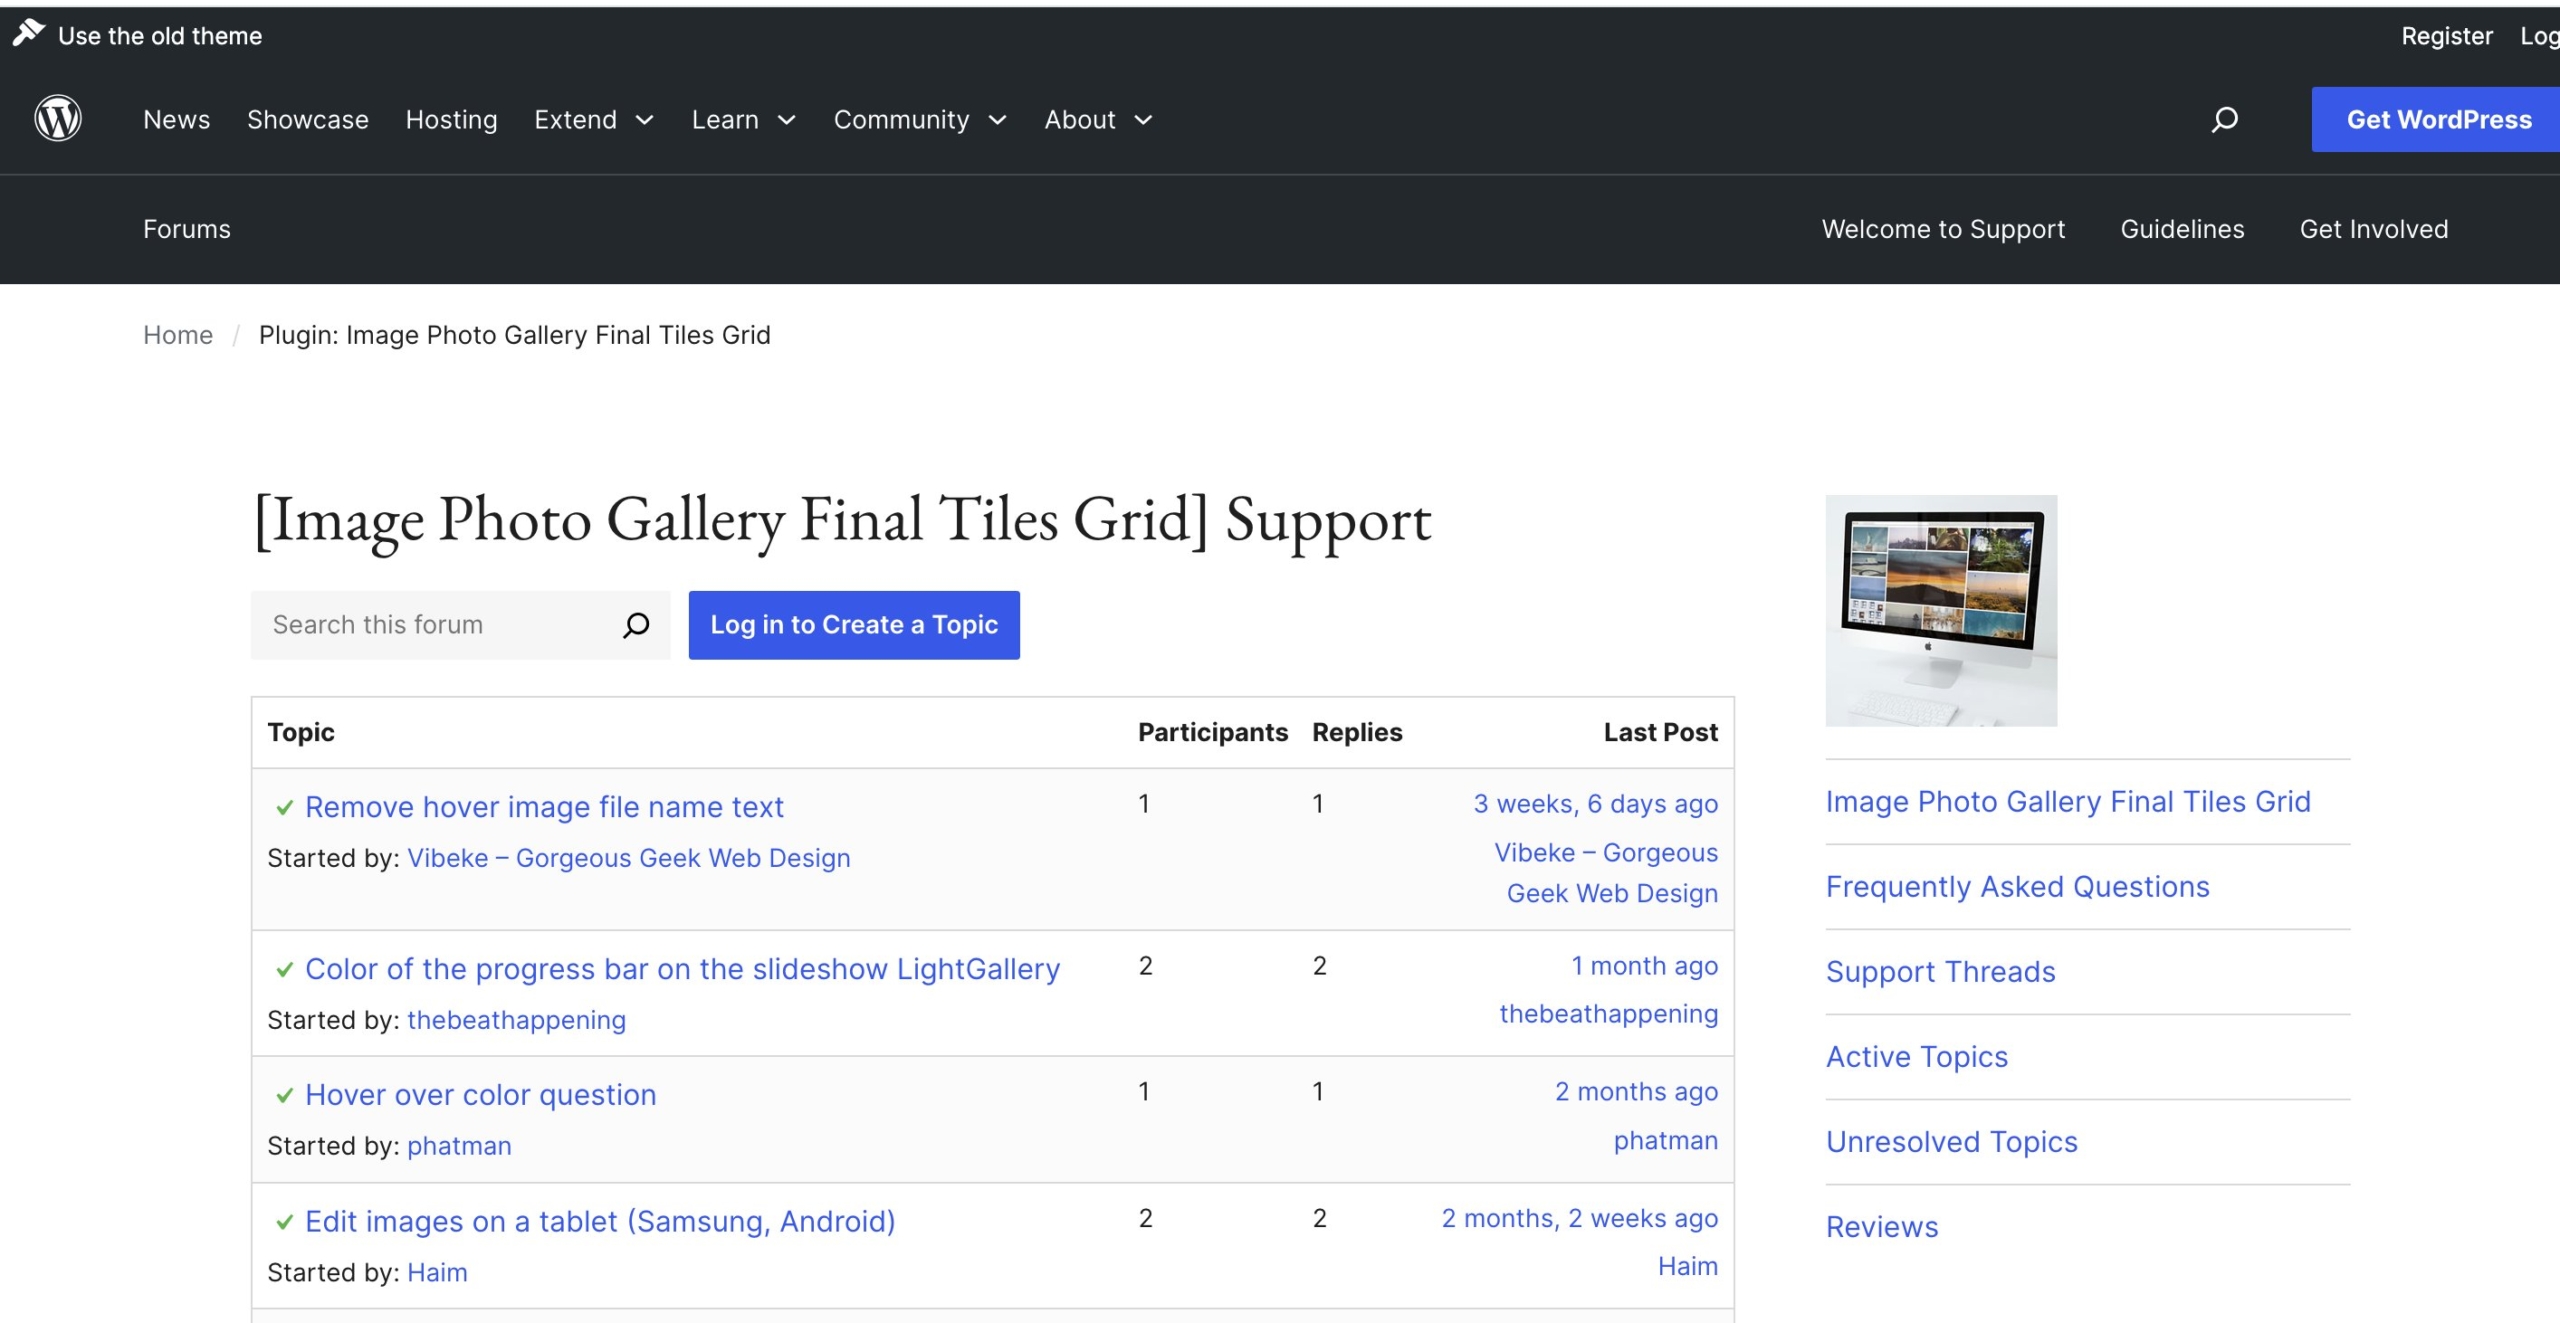
Task: Click resolved checkmark on Edit images on tablet topic
Action: pyautogui.click(x=285, y=1222)
